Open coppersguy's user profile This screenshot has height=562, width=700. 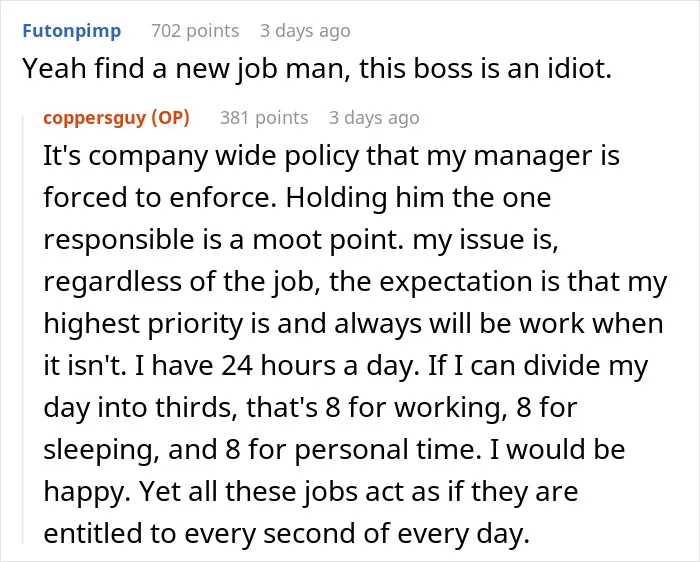point(95,118)
